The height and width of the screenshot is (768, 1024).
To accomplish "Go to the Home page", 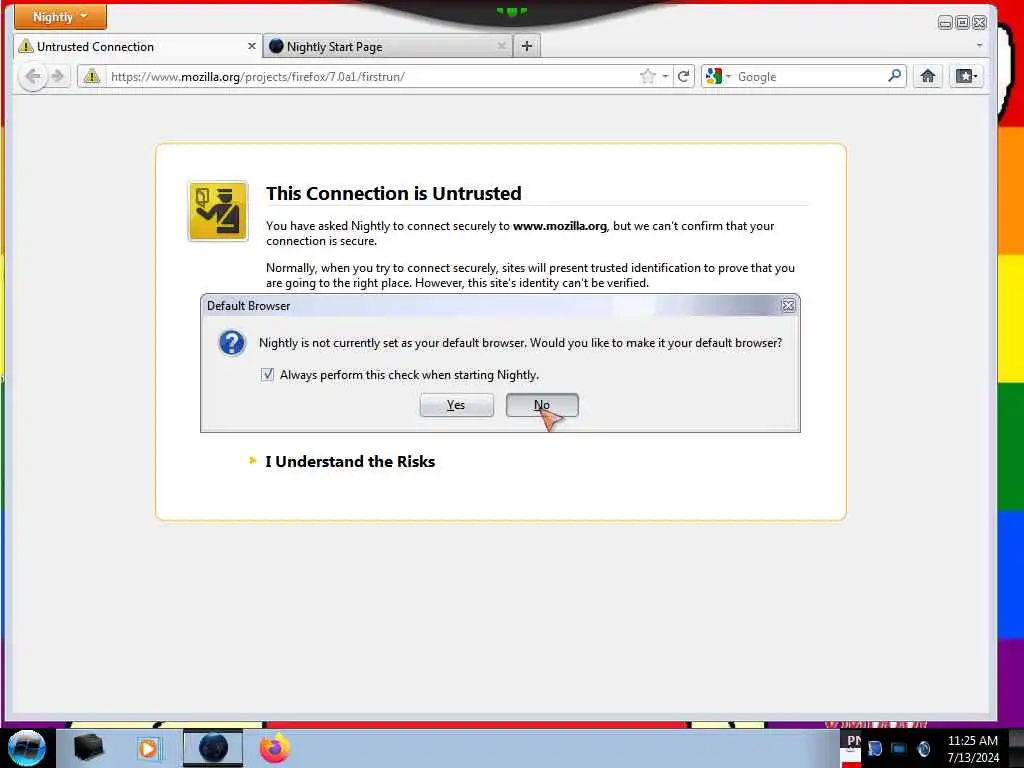I will pyautogui.click(x=927, y=76).
